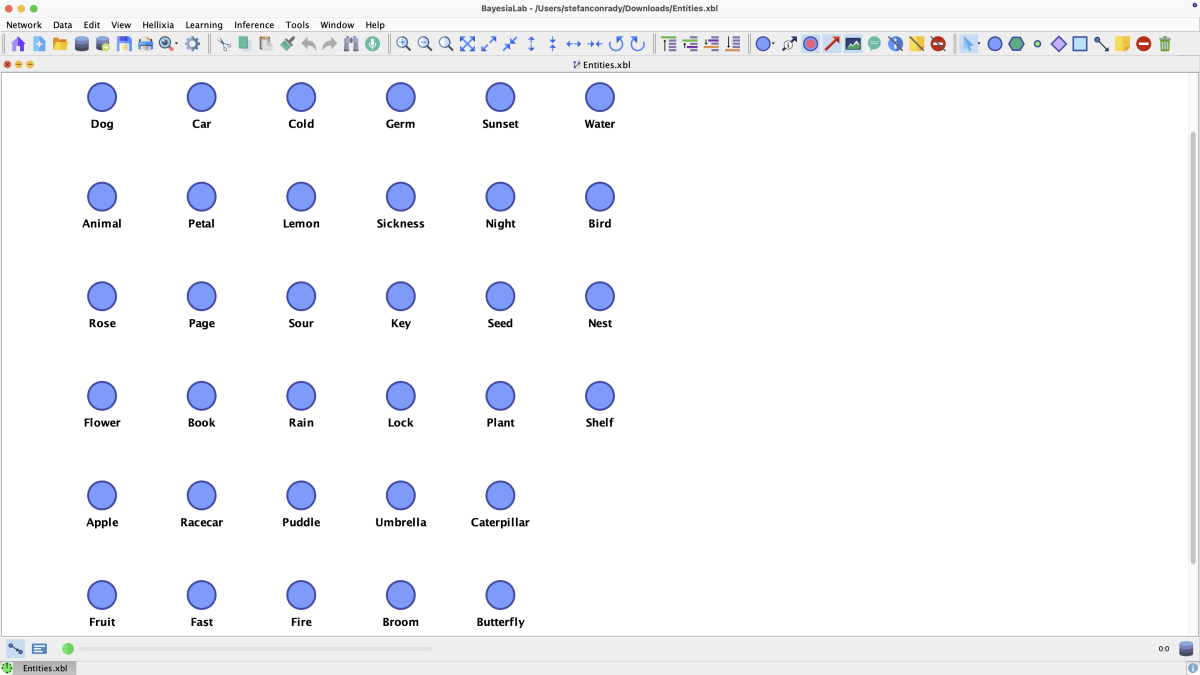Viewport: 1200px width, 675px height.
Task: Click the yellow sticky note tool
Action: coord(1123,44)
